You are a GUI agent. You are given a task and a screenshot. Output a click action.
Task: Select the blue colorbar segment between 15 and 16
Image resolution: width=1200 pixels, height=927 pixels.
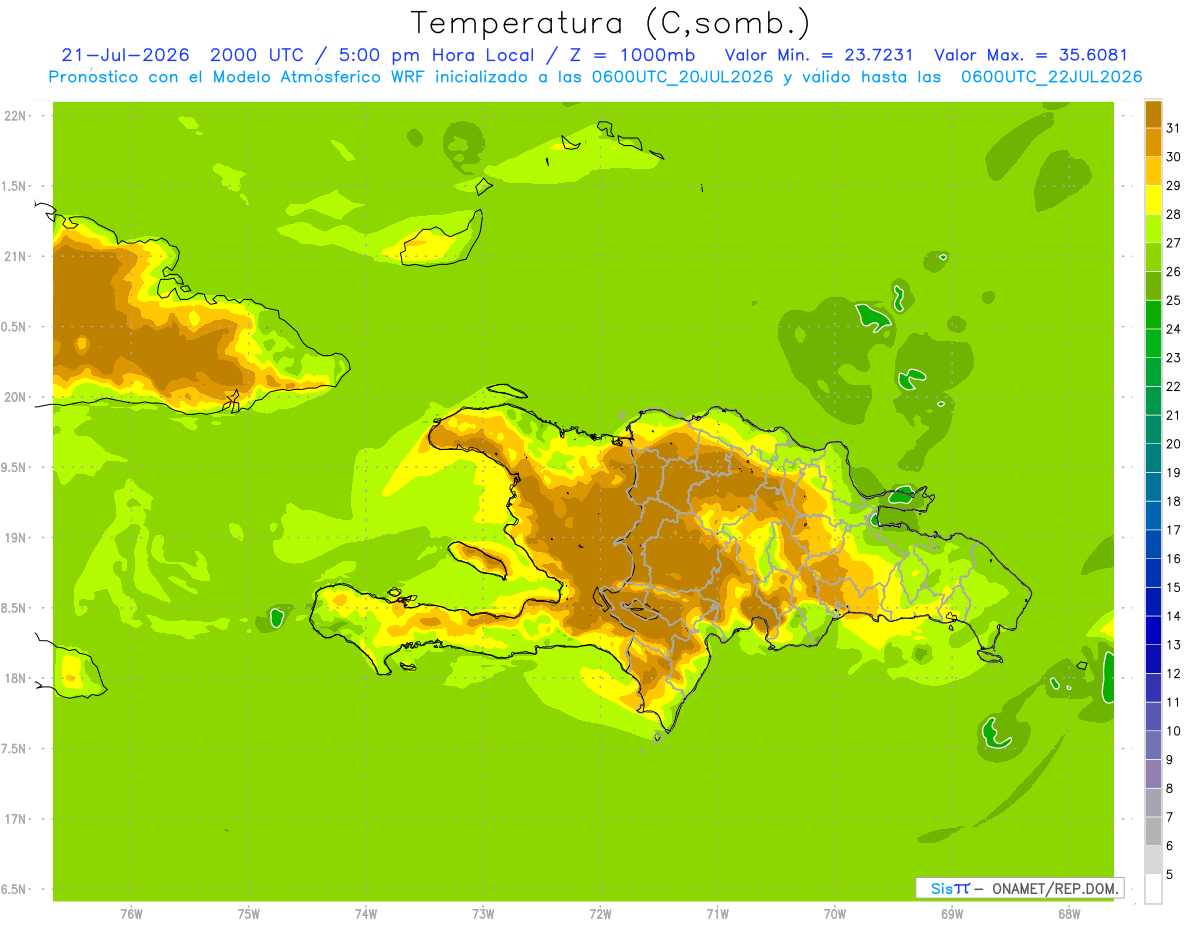(x=1153, y=573)
